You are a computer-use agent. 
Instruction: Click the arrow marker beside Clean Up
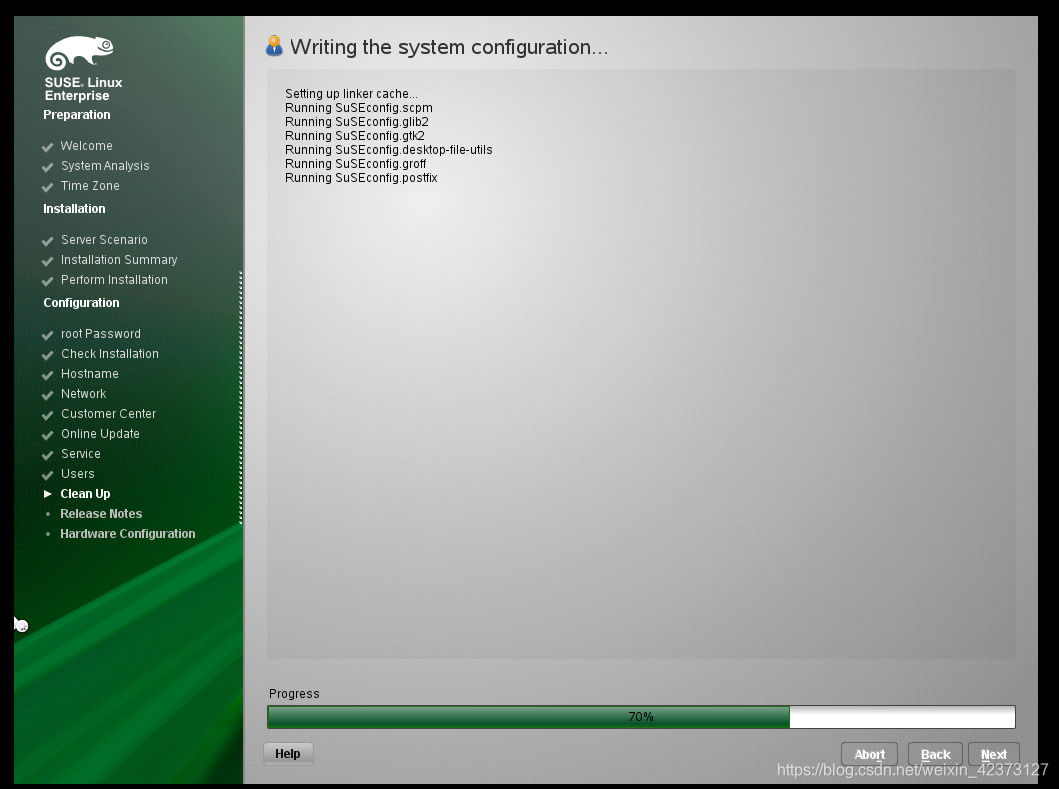coord(48,494)
